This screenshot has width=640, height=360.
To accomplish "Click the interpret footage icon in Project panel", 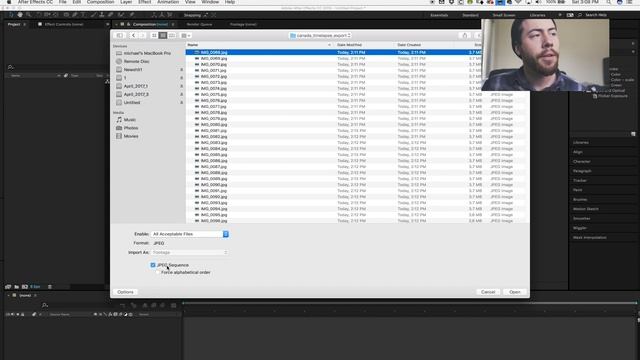I will pyautogui.click(x=8, y=287).
